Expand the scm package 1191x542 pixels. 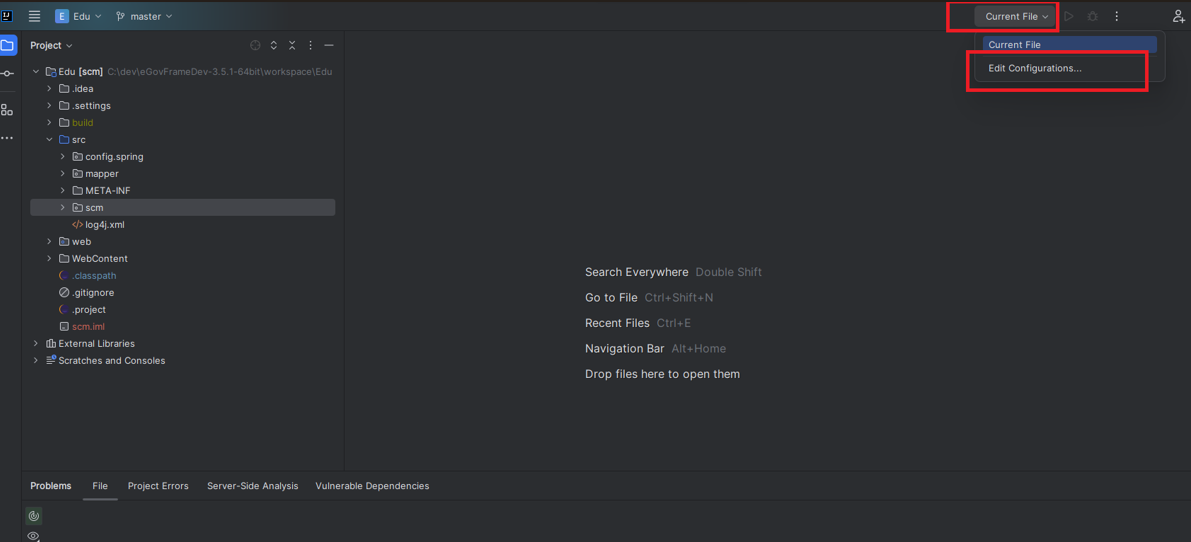(63, 207)
